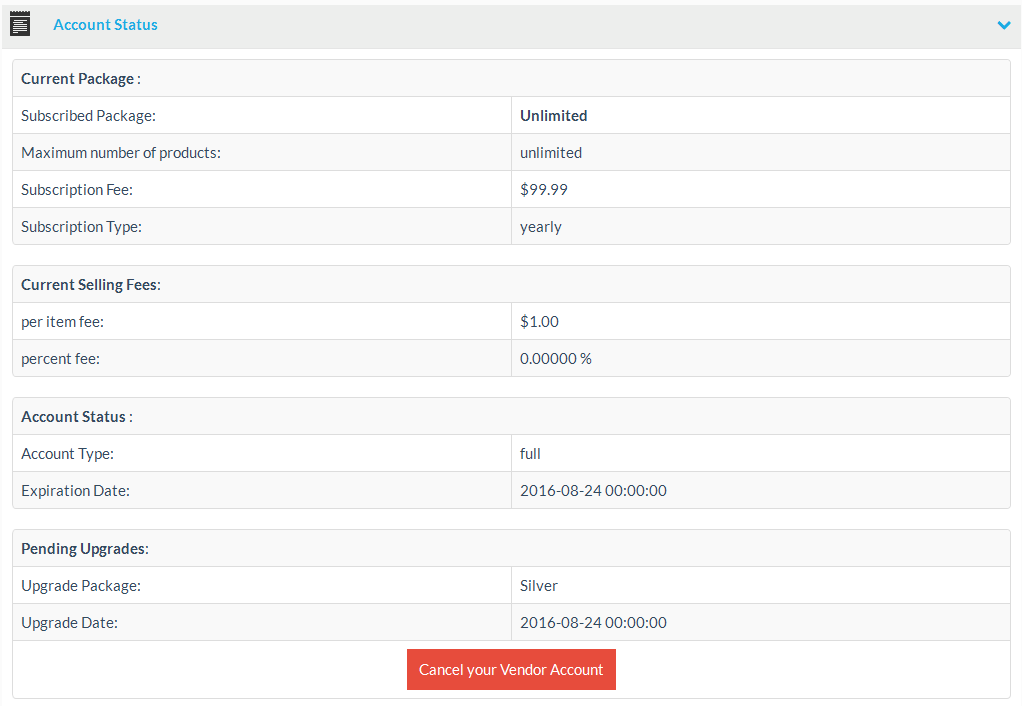Select the 0.00000 % percent fee value
The height and width of the screenshot is (706, 1022).
pyautogui.click(x=555, y=359)
